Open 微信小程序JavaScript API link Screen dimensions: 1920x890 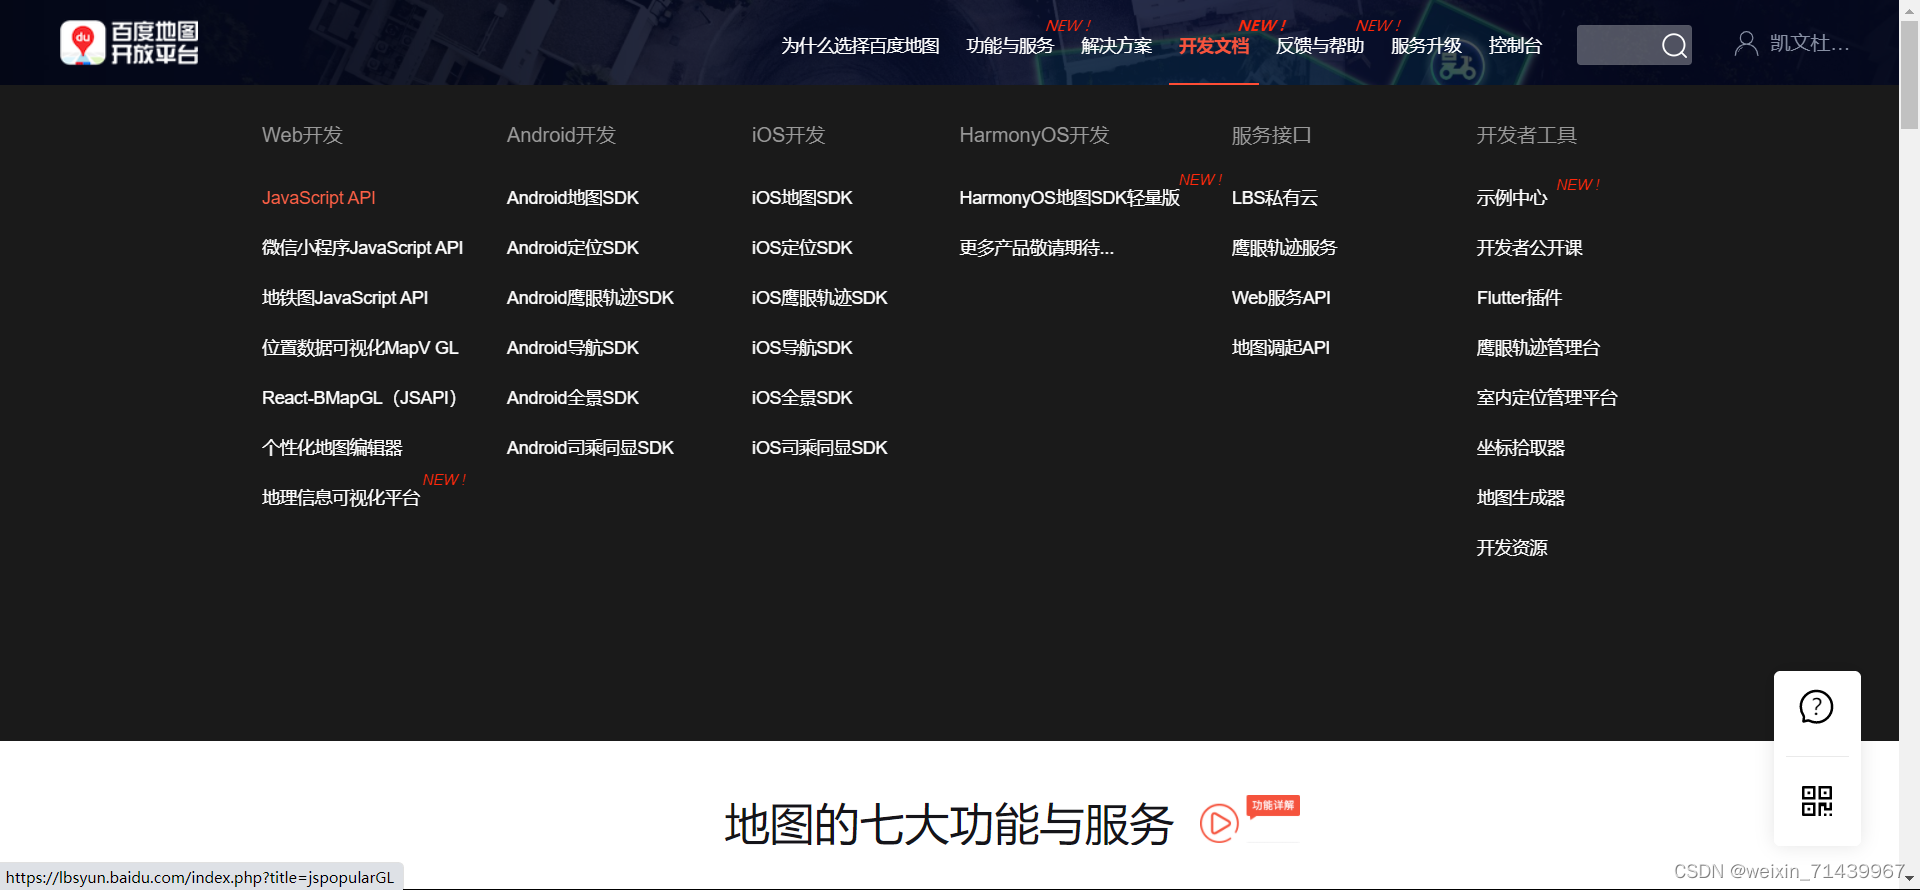[x=362, y=248]
